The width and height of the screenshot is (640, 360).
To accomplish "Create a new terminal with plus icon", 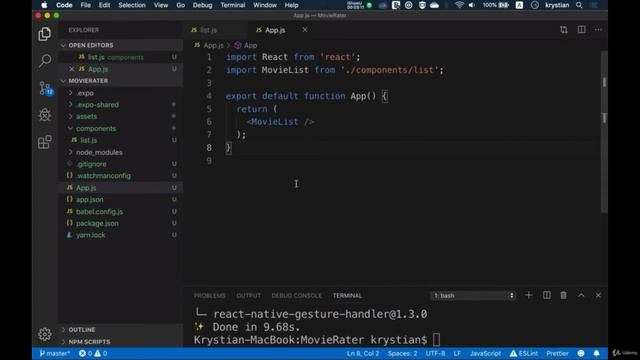I will [529, 295].
